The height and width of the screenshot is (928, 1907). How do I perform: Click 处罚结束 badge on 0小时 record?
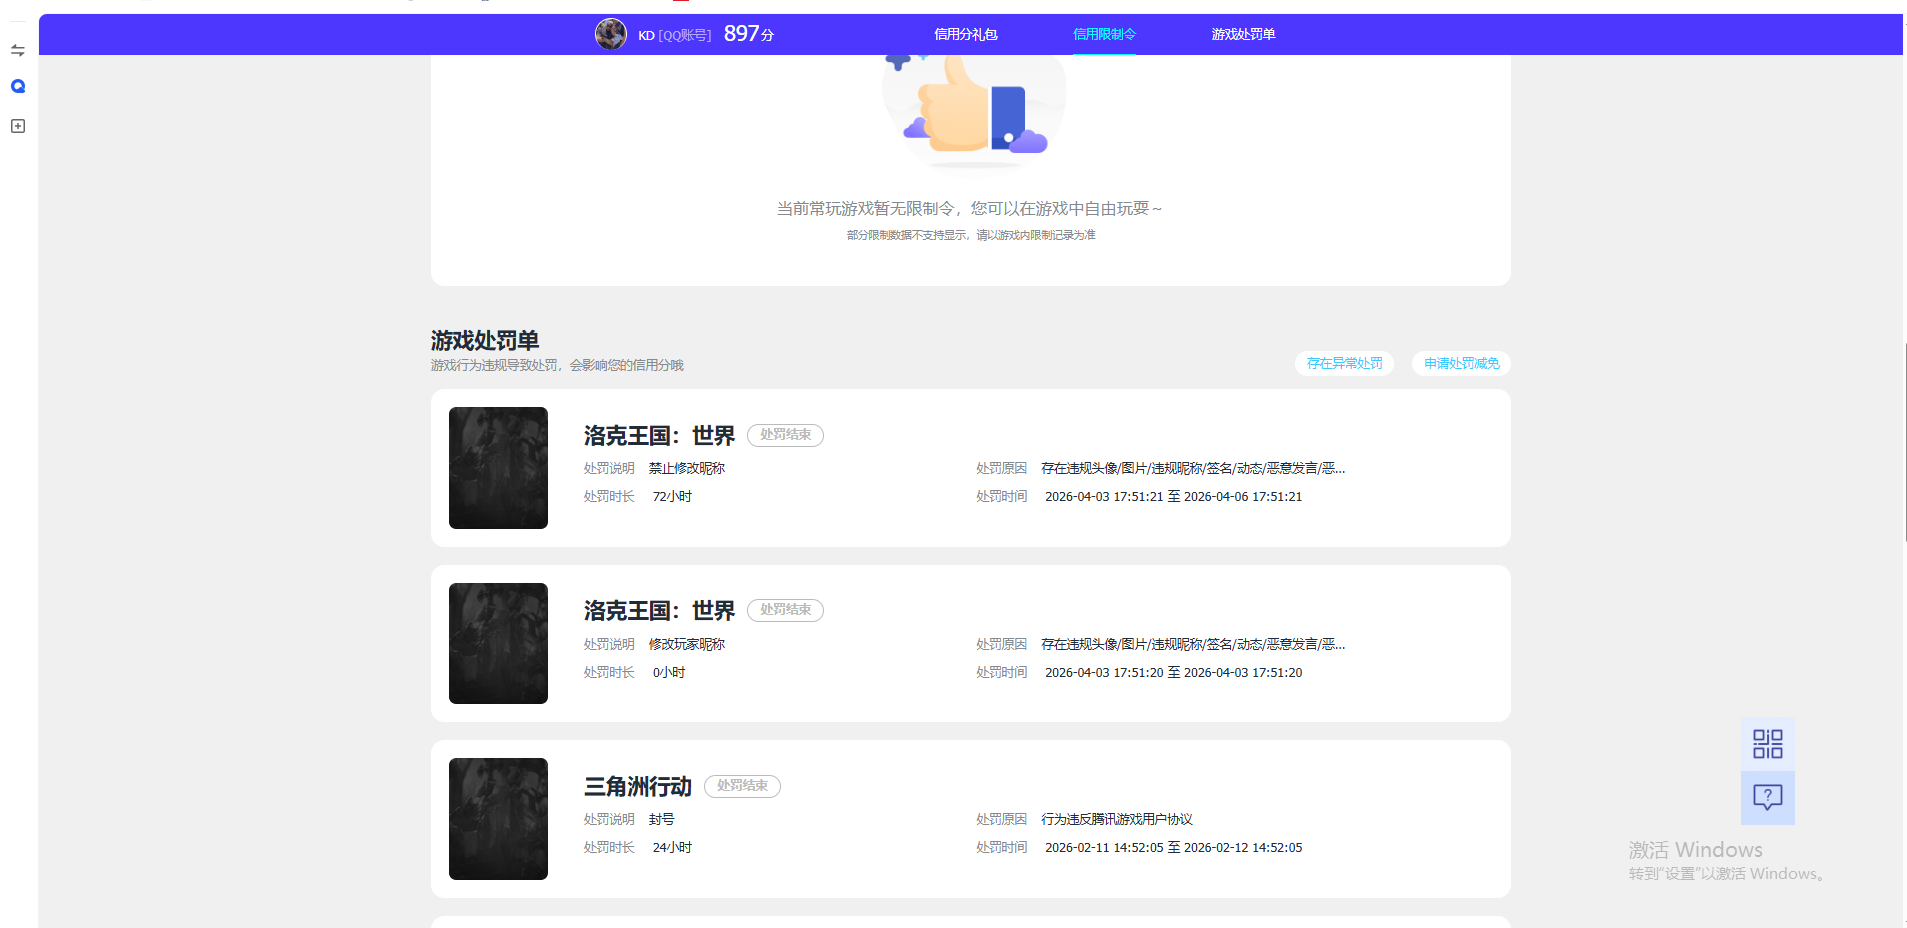point(785,610)
